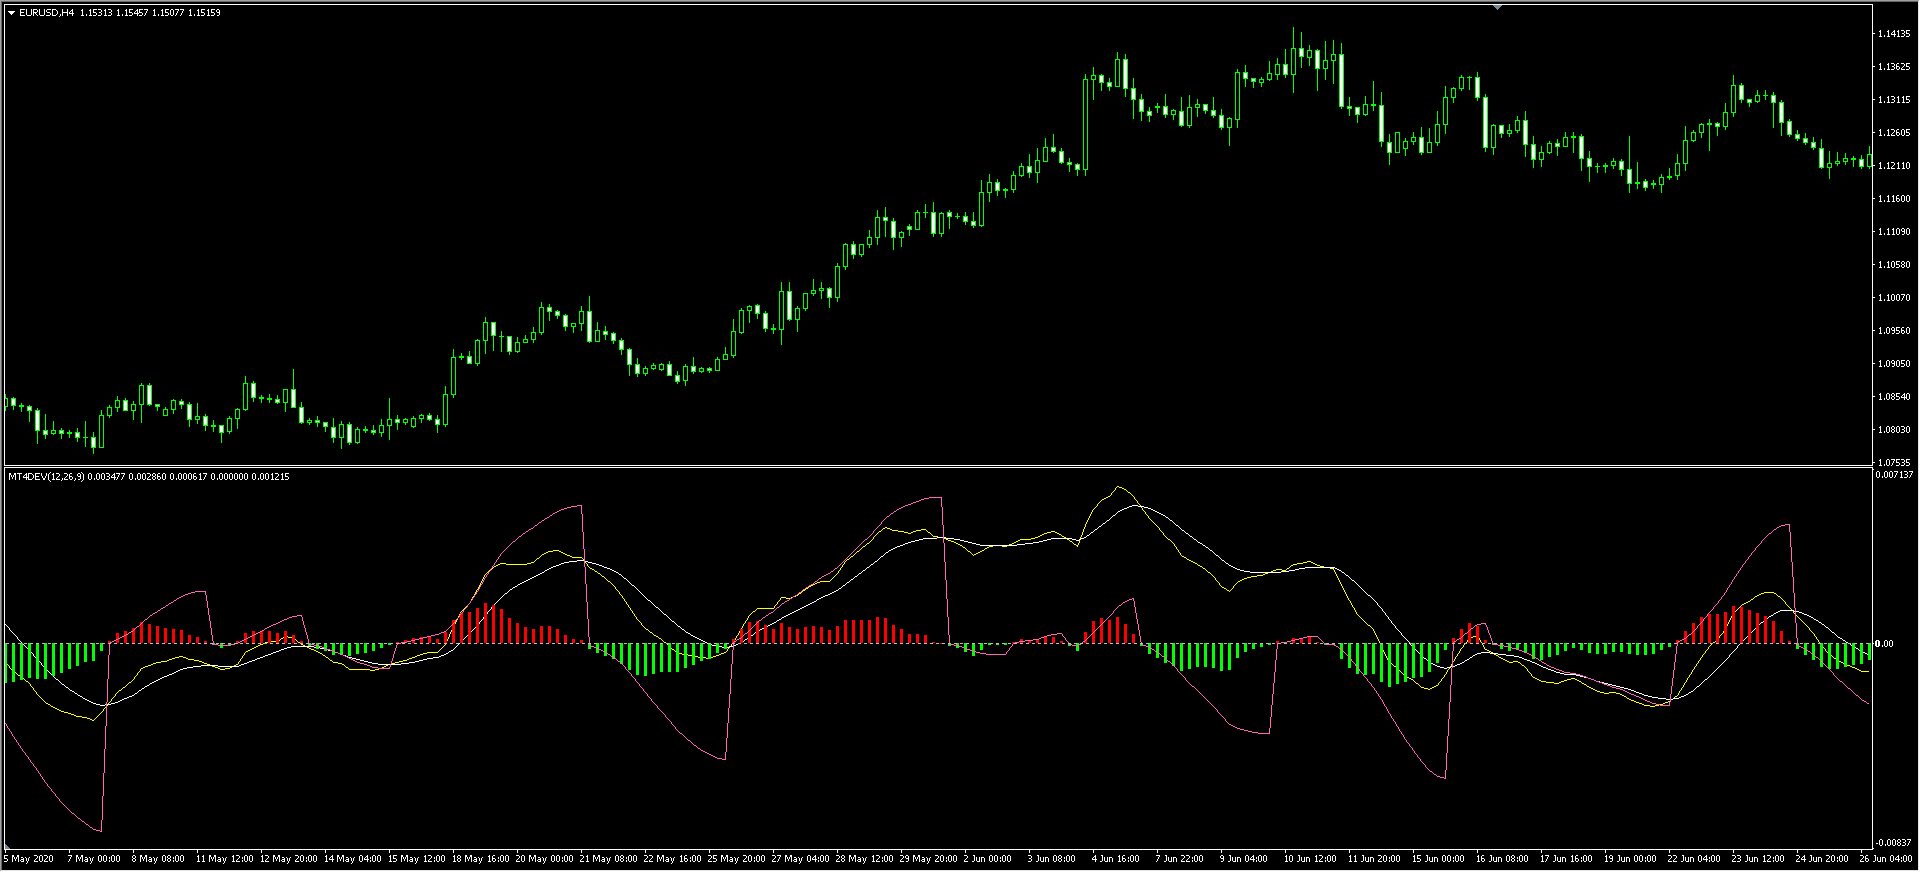This screenshot has height=872, width=1920.
Task: Click the 23 Jun 12:00 time label
Action: (x=1759, y=859)
